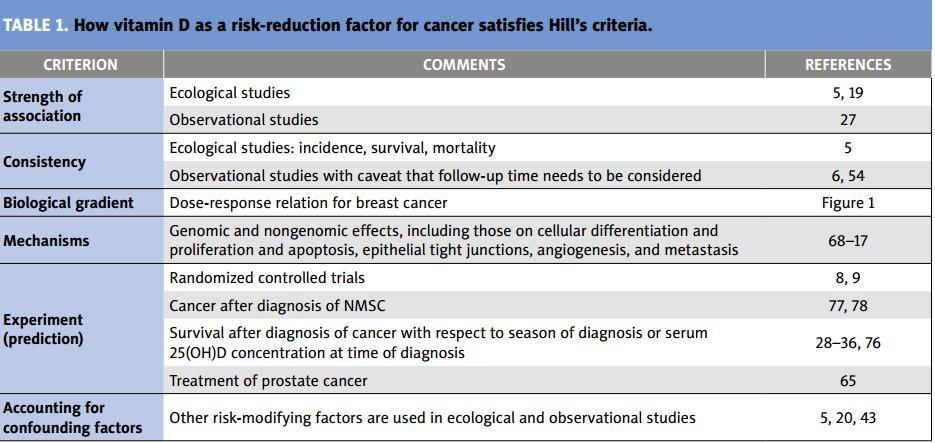Image resolution: width=935 pixels, height=443 pixels.
Task: Click the Consistency criterion cell
Action: click(x=44, y=162)
